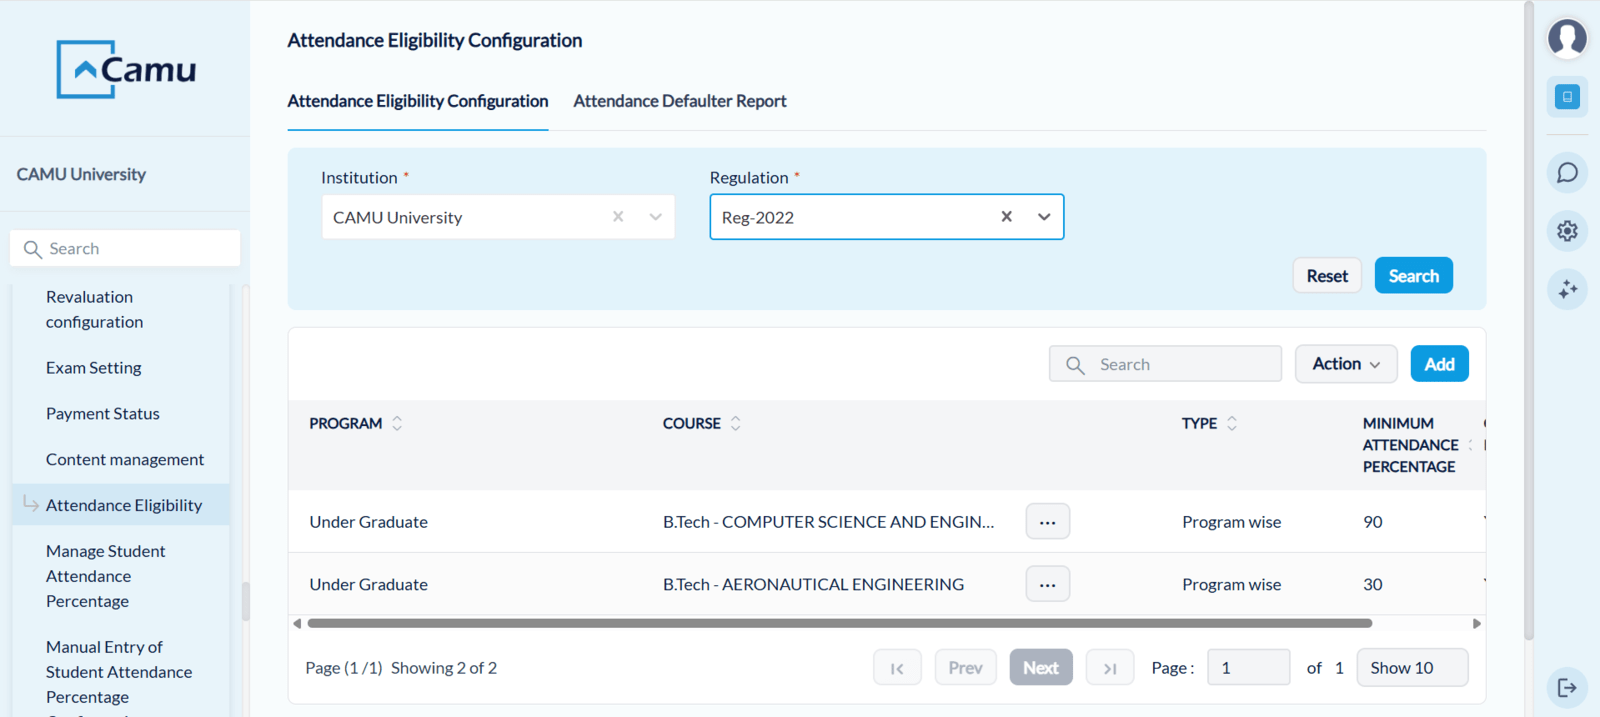Click the table horizontal scrollbar thumb
Viewport: 1600px width, 717px height.
tap(840, 623)
